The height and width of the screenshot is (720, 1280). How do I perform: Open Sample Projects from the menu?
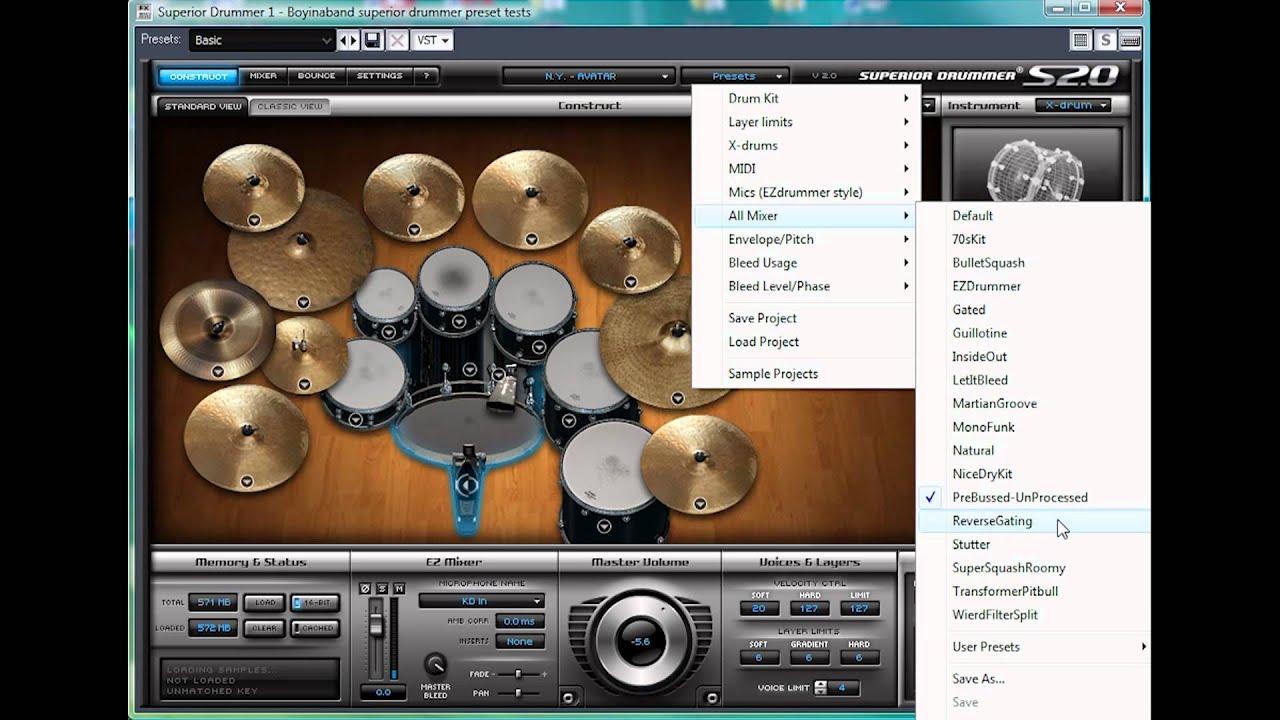[804, 374]
